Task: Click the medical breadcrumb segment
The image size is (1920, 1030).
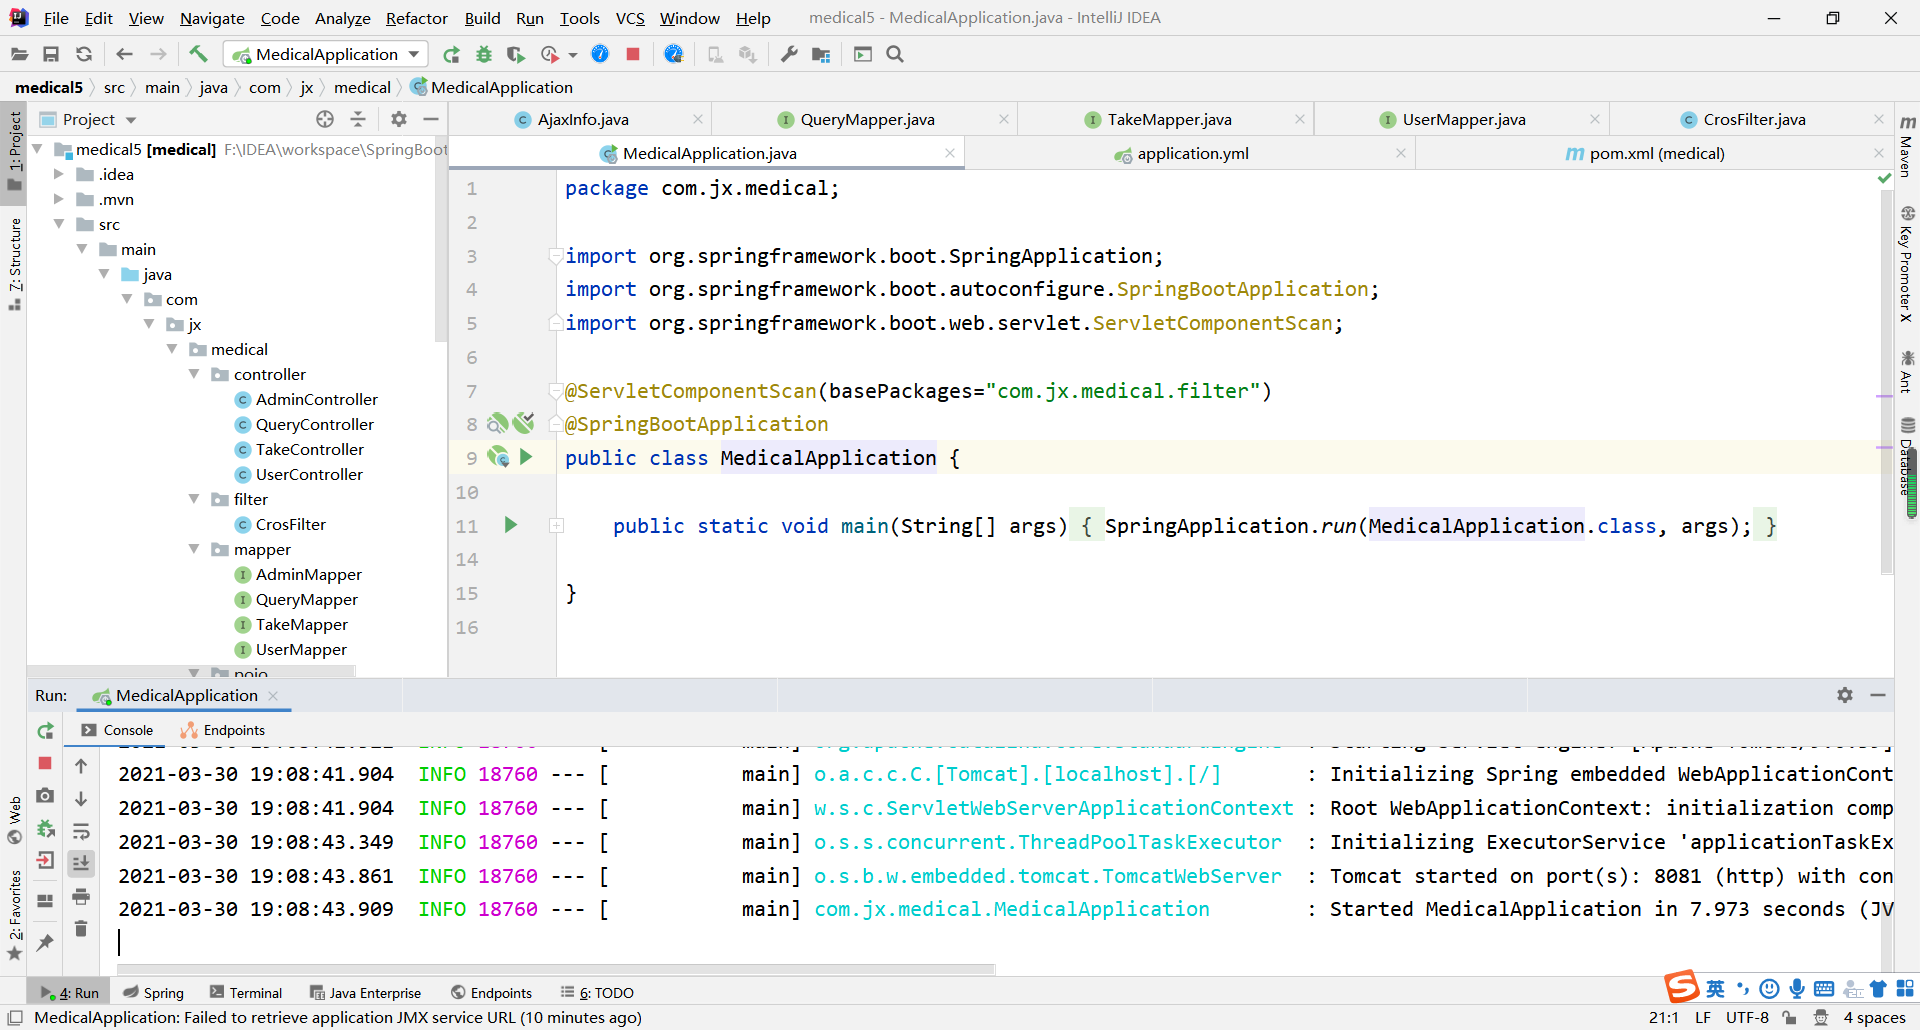Action: (x=362, y=88)
